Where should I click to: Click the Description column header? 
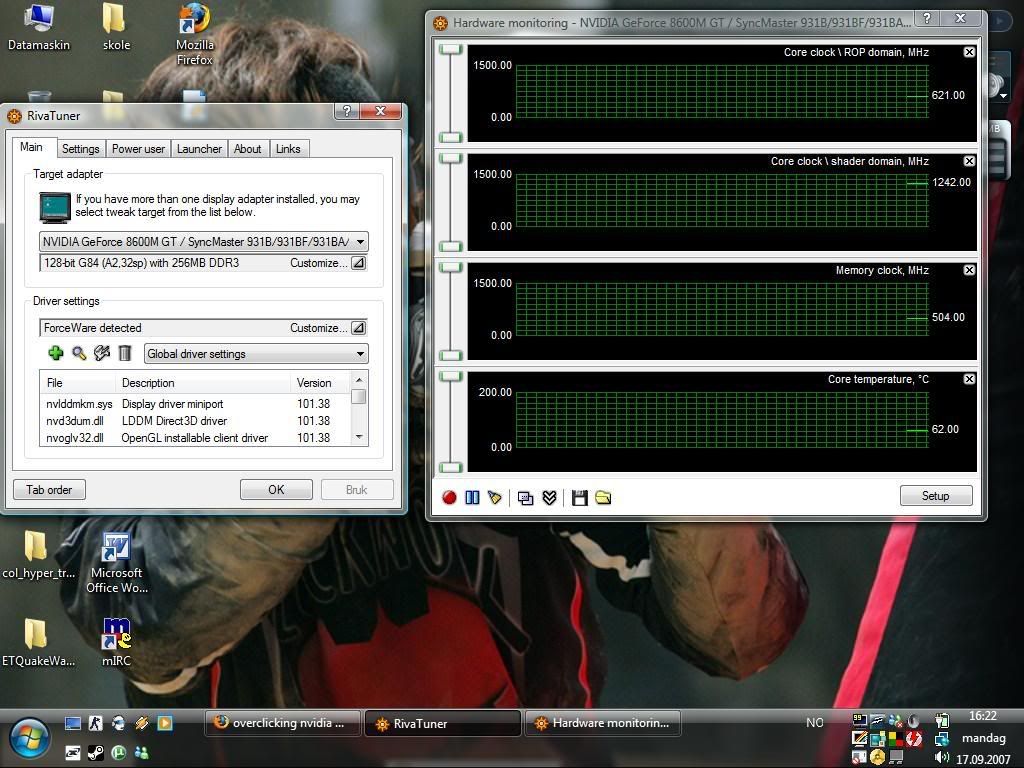[x=203, y=383]
